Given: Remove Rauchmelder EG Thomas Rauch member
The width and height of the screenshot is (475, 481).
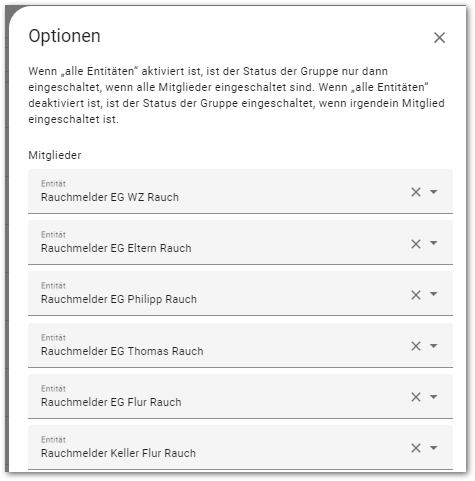Looking at the screenshot, I should coord(416,346).
